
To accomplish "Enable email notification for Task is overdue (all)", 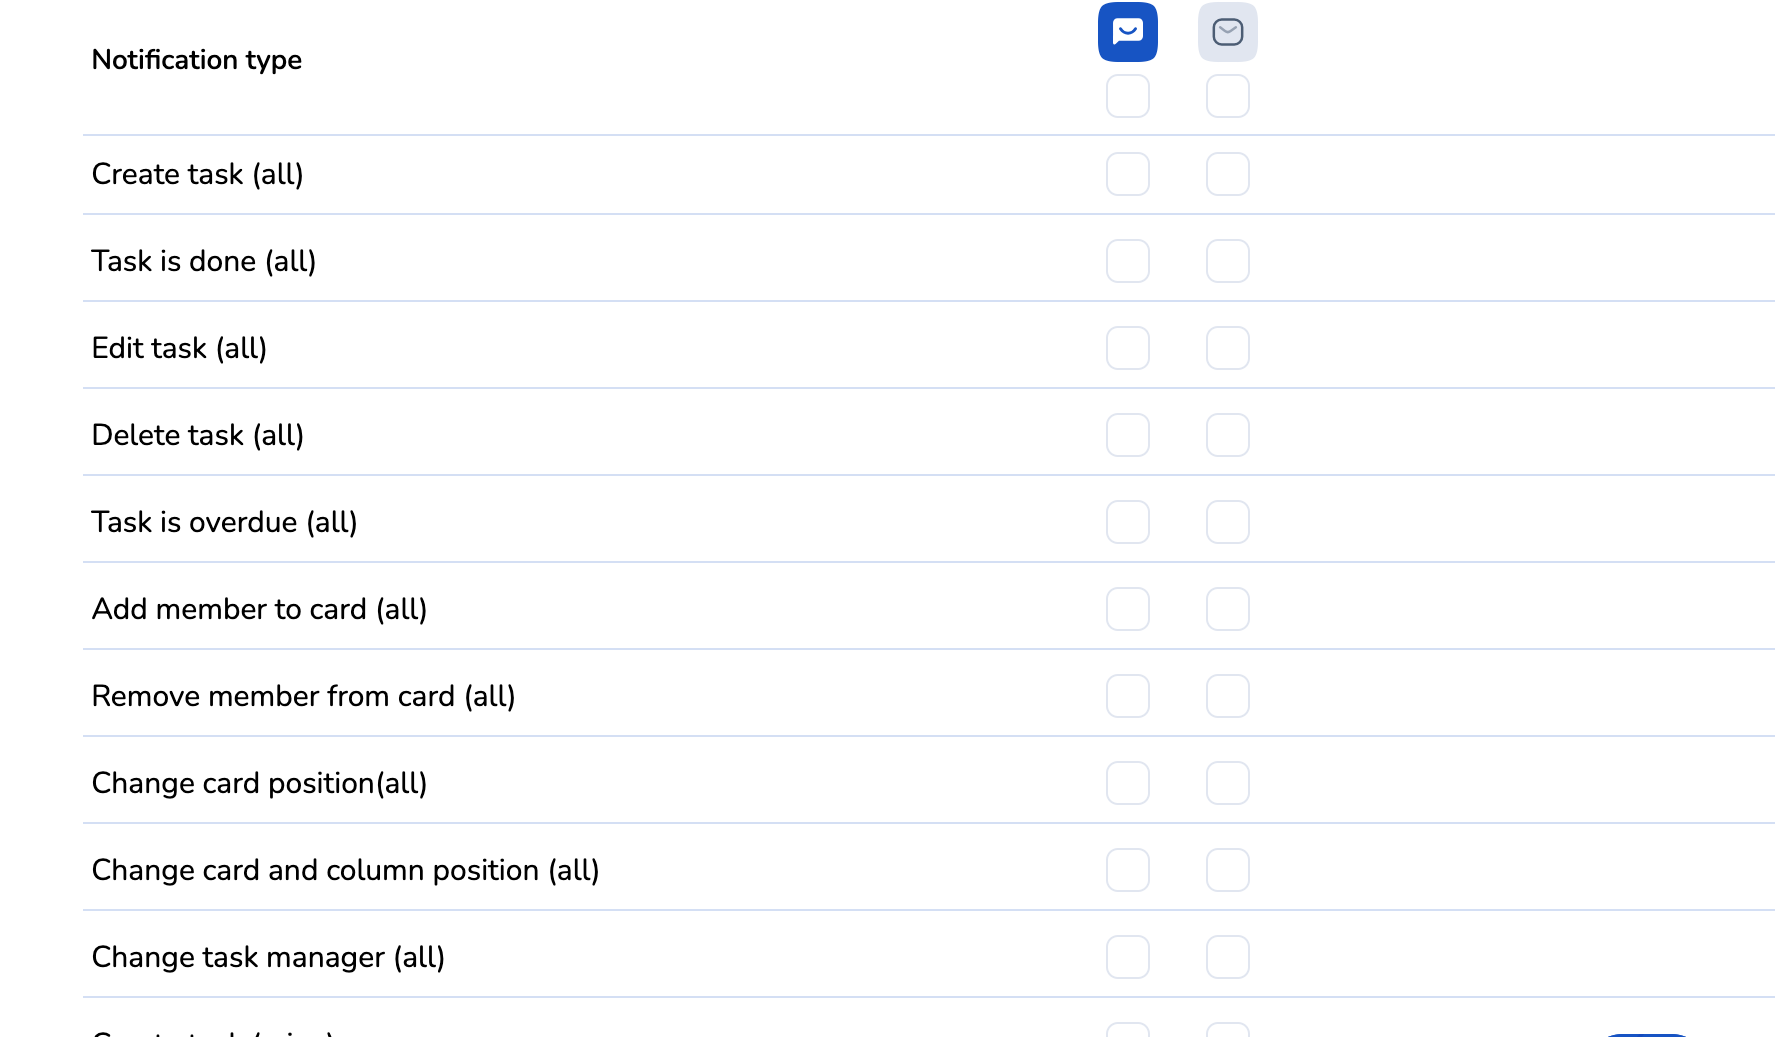I will pos(1227,522).
